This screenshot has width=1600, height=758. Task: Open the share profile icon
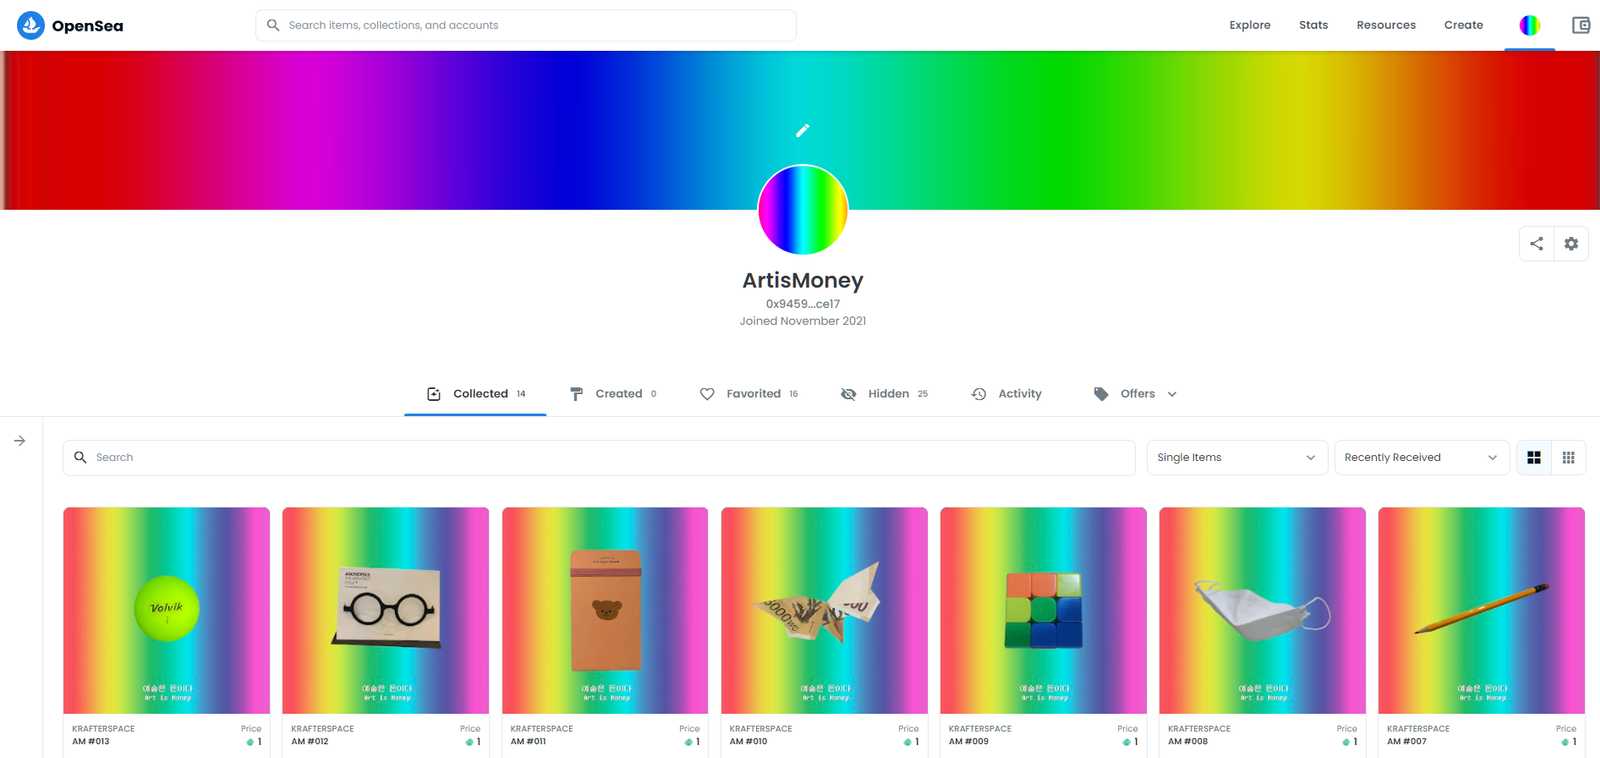pos(1536,243)
